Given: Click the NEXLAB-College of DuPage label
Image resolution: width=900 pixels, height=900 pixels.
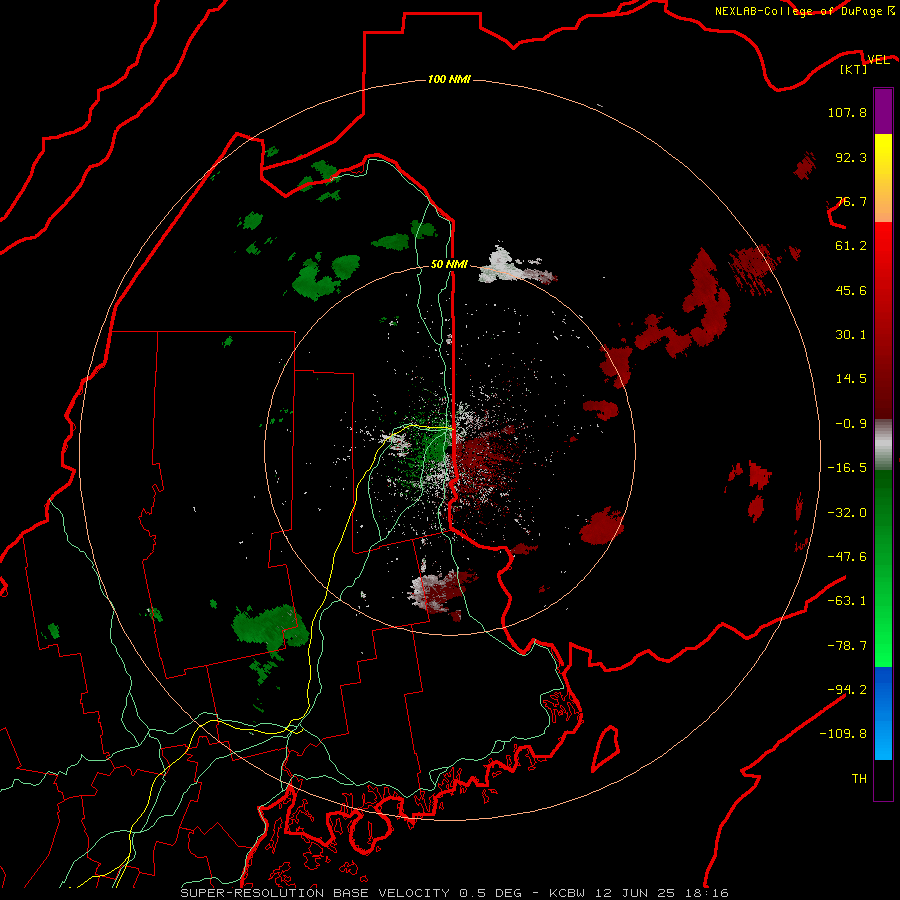Looking at the screenshot, I should 799,11.
